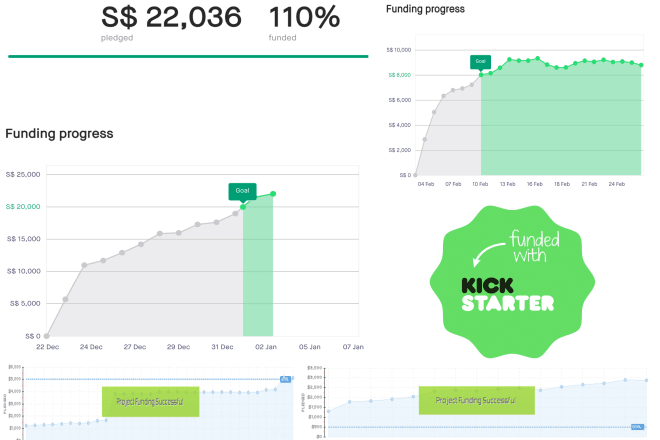Click the 'funded' label under 110%

tap(282, 38)
